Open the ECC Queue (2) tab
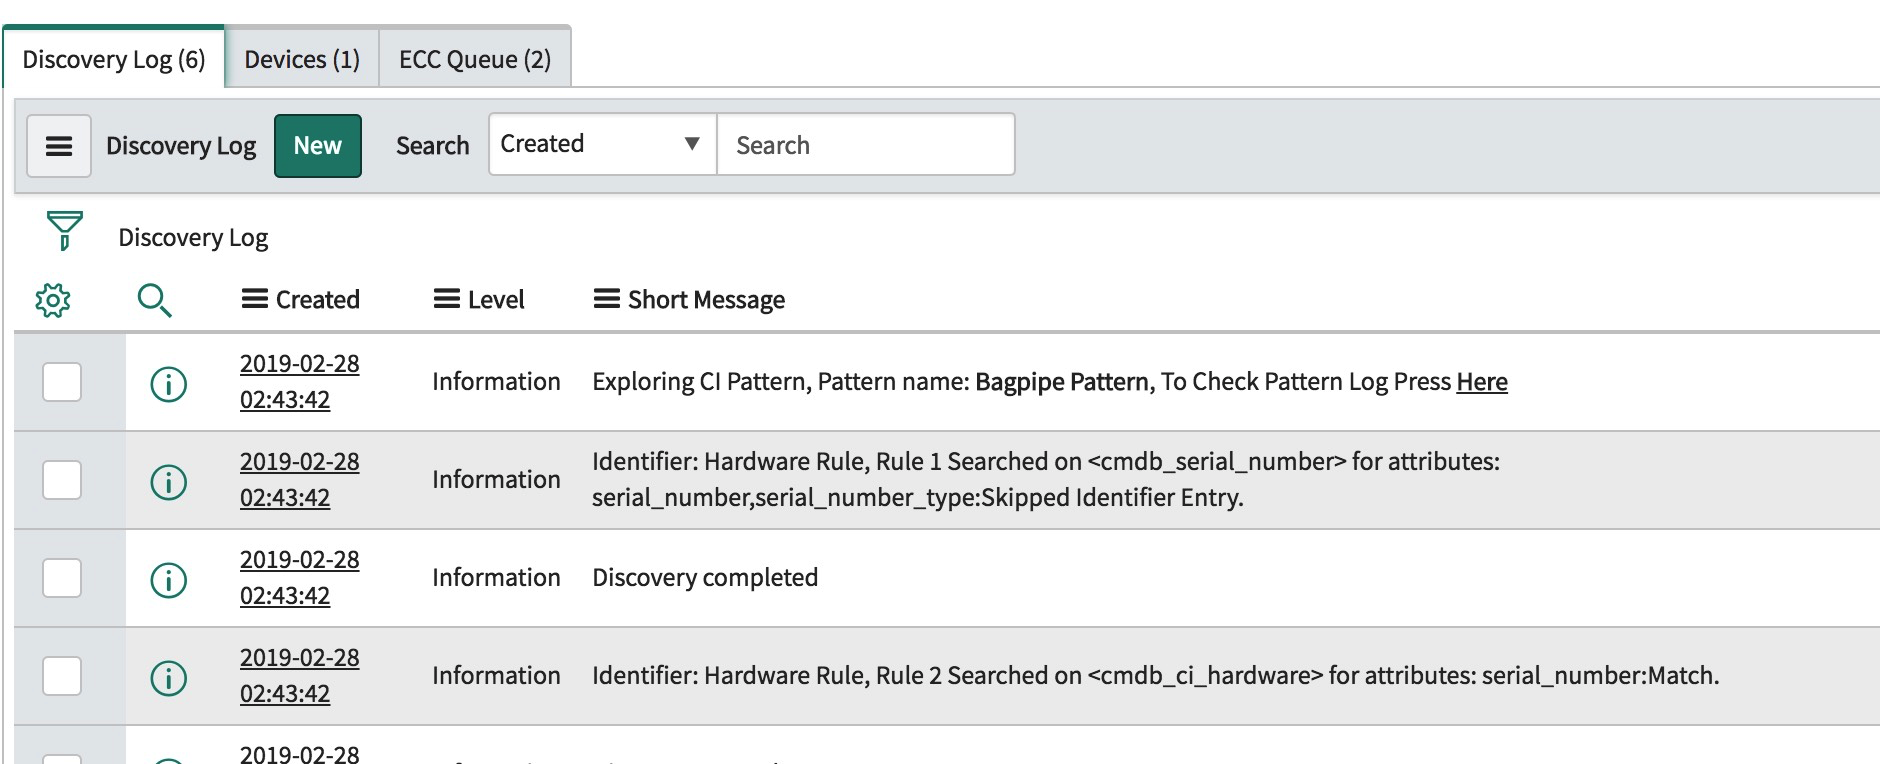The height and width of the screenshot is (764, 1880). [475, 59]
